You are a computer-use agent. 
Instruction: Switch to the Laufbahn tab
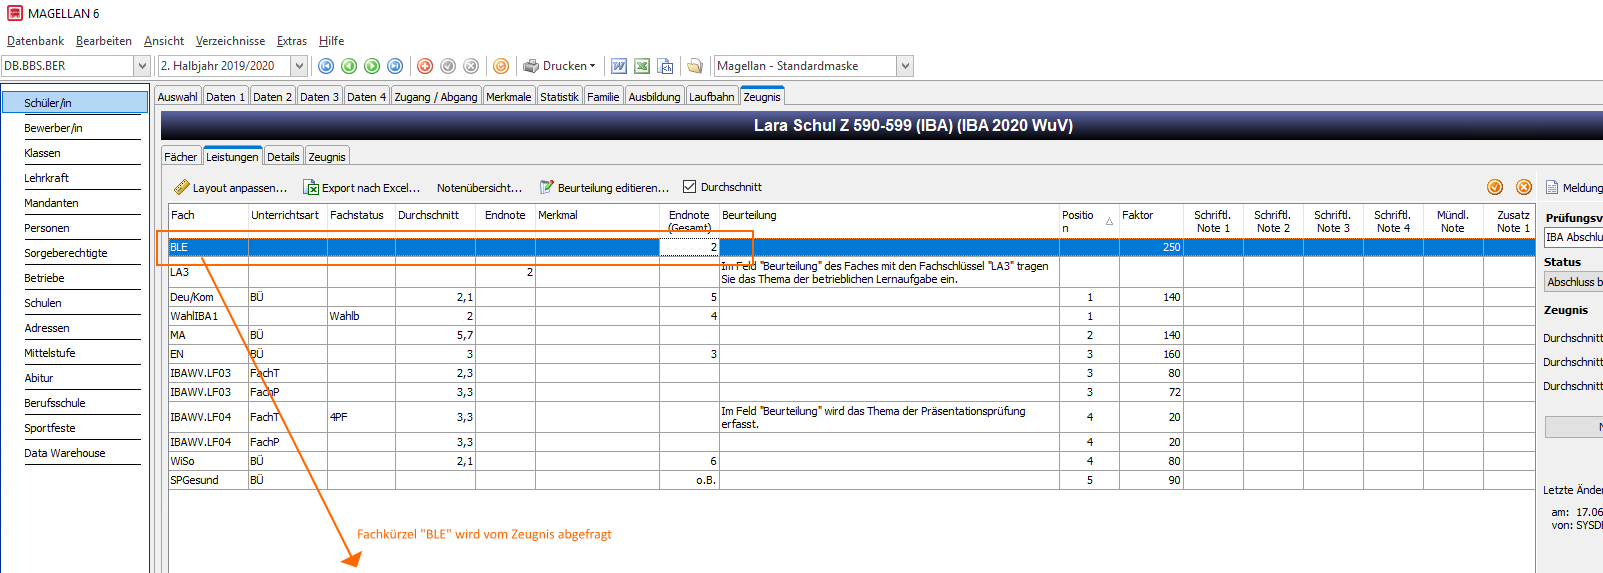[712, 96]
